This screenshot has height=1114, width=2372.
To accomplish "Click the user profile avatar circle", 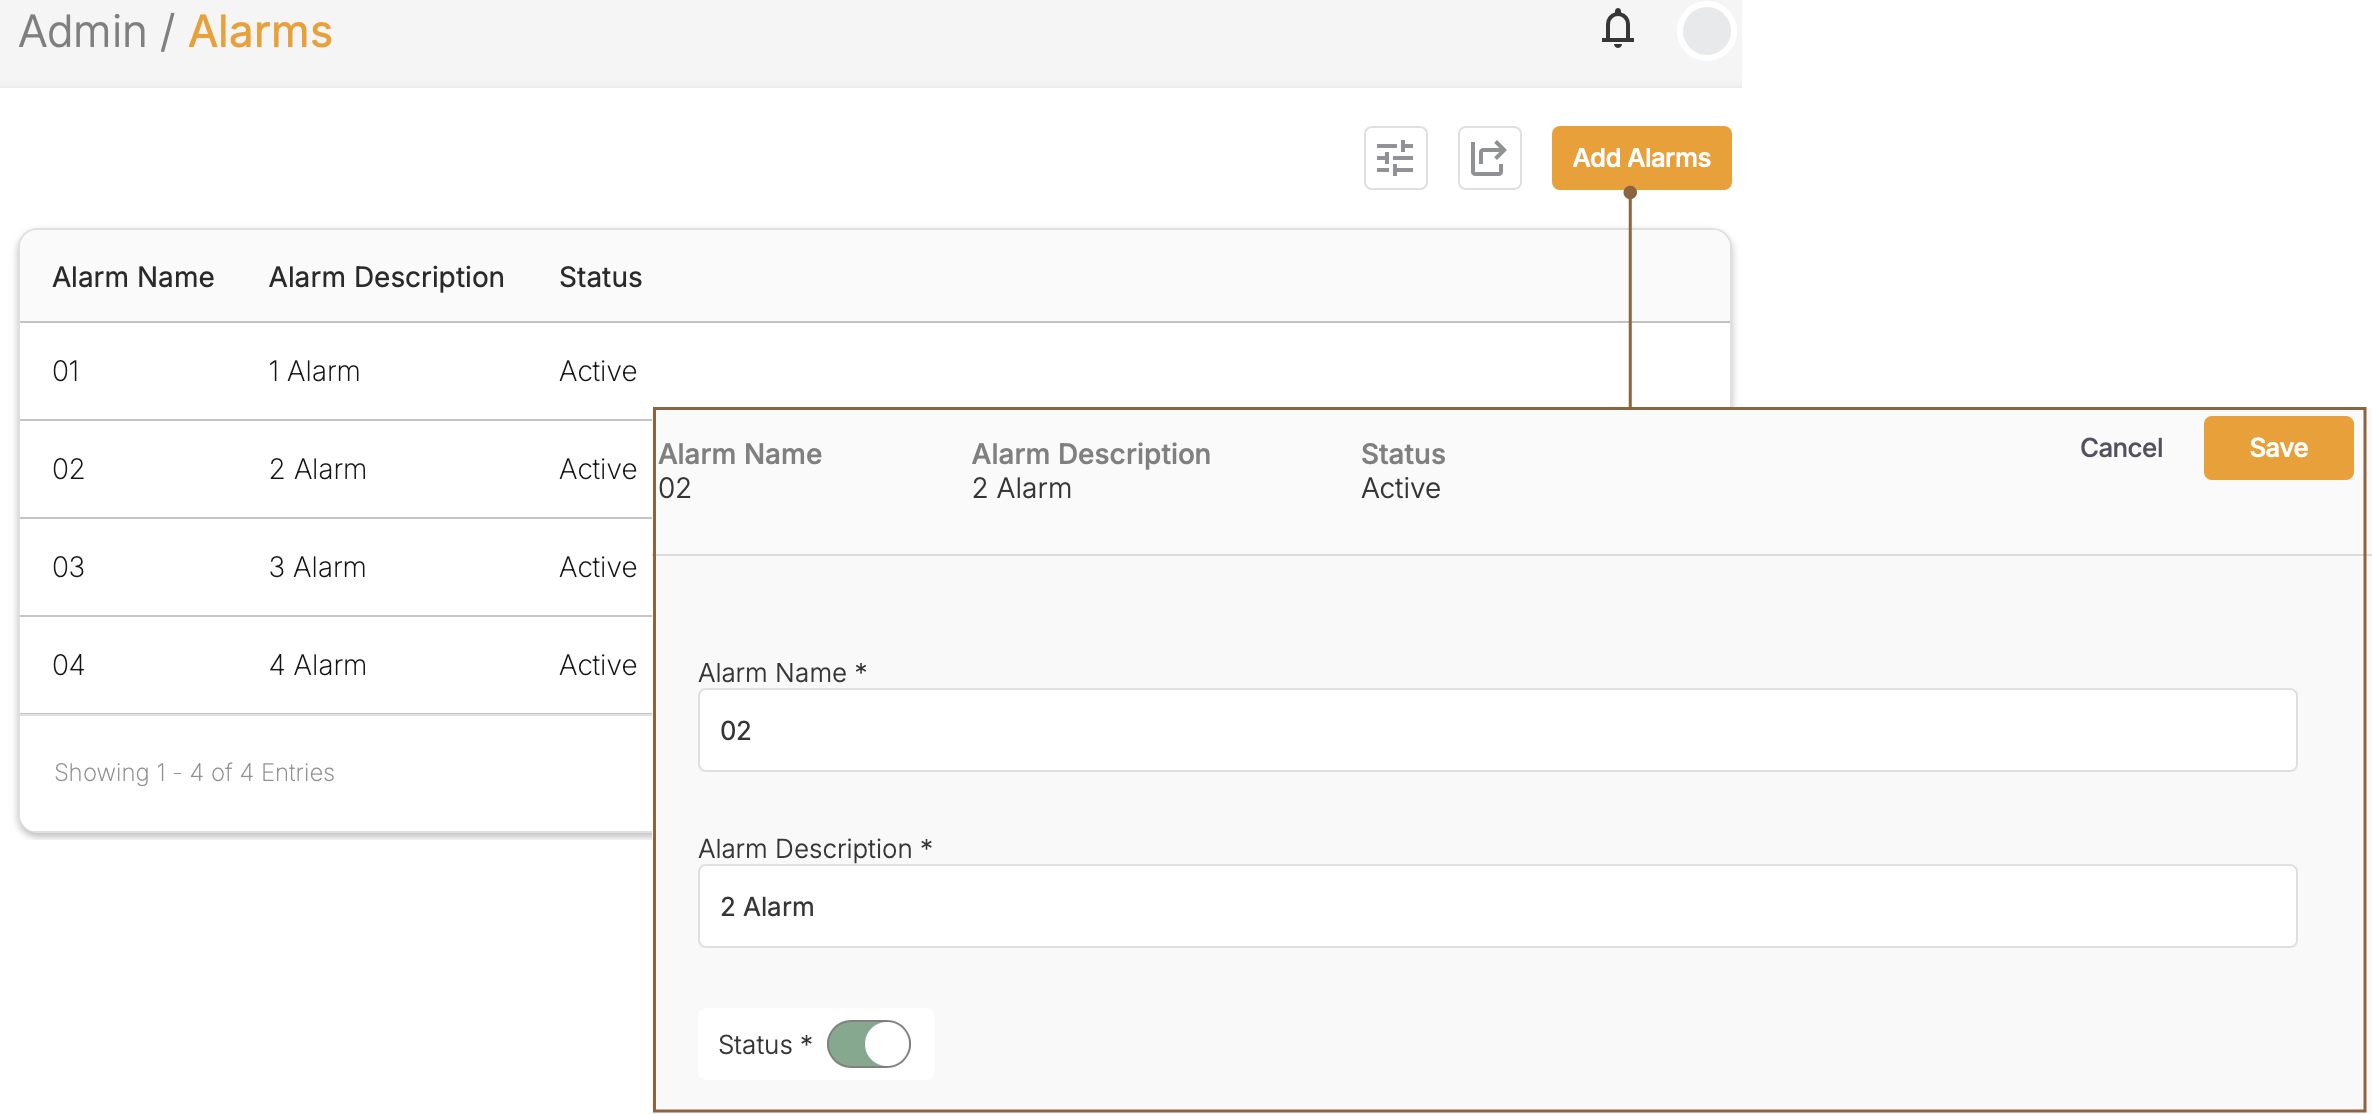I will [x=1705, y=32].
